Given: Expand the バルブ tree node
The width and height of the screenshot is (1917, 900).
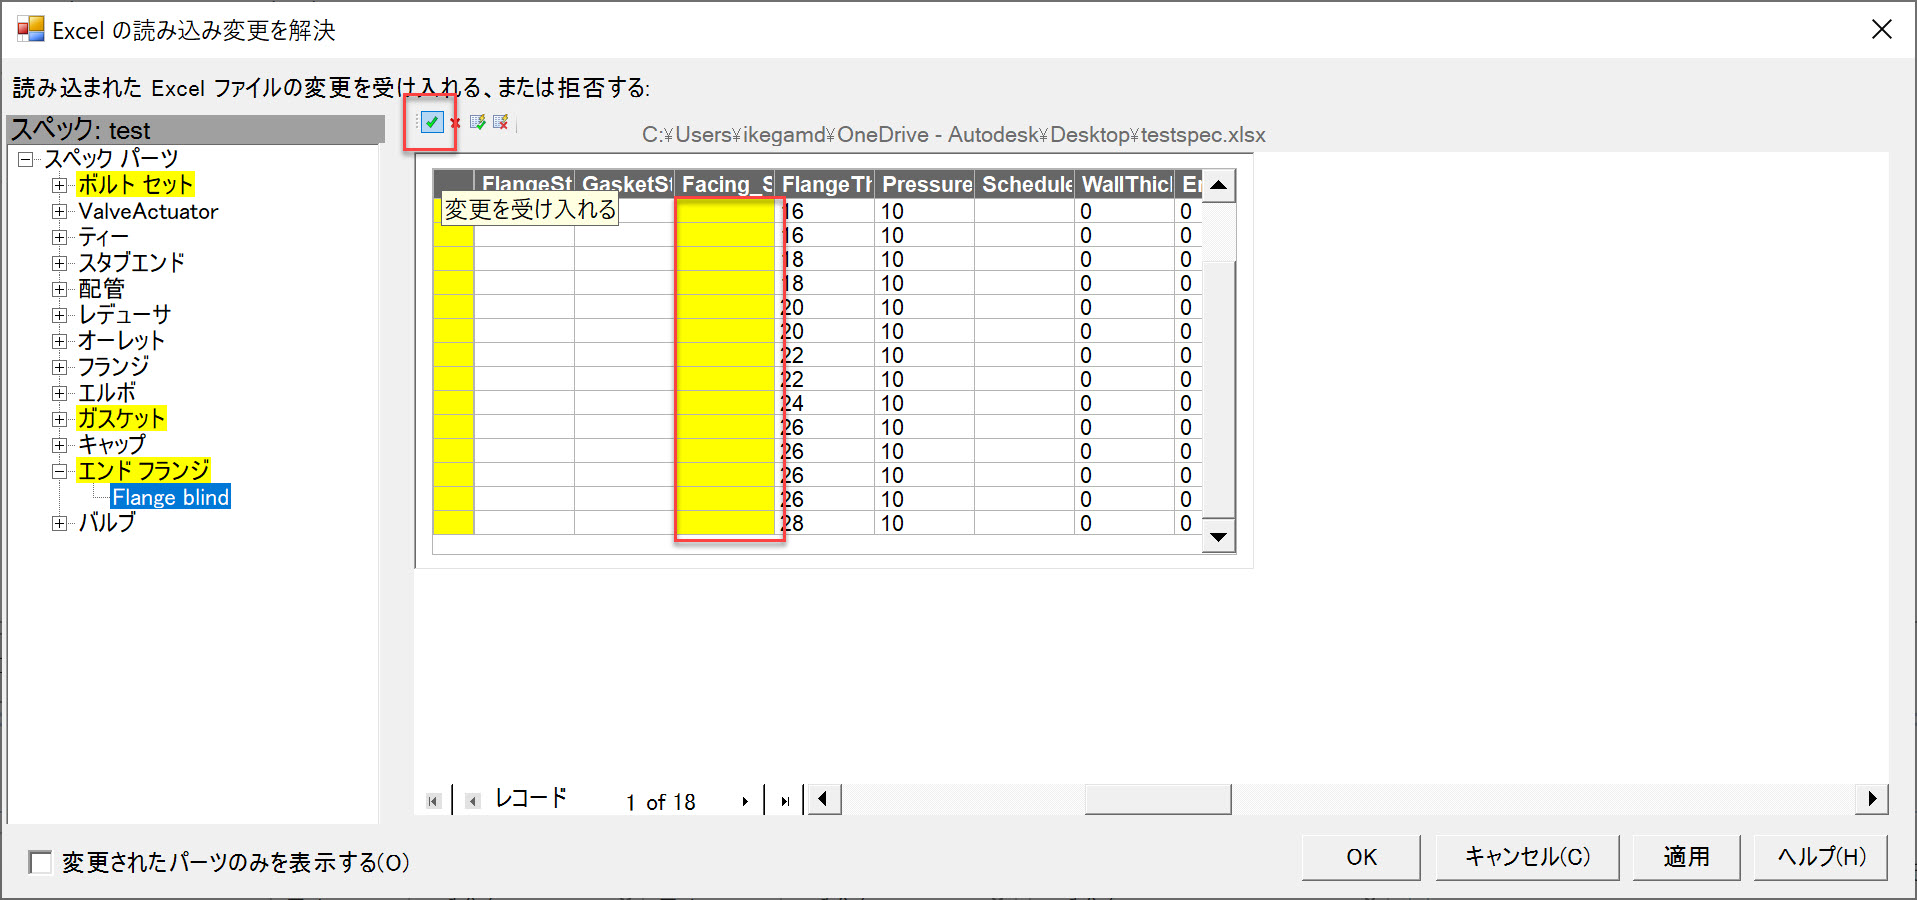Looking at the screenshot, I should coord(61,522).
